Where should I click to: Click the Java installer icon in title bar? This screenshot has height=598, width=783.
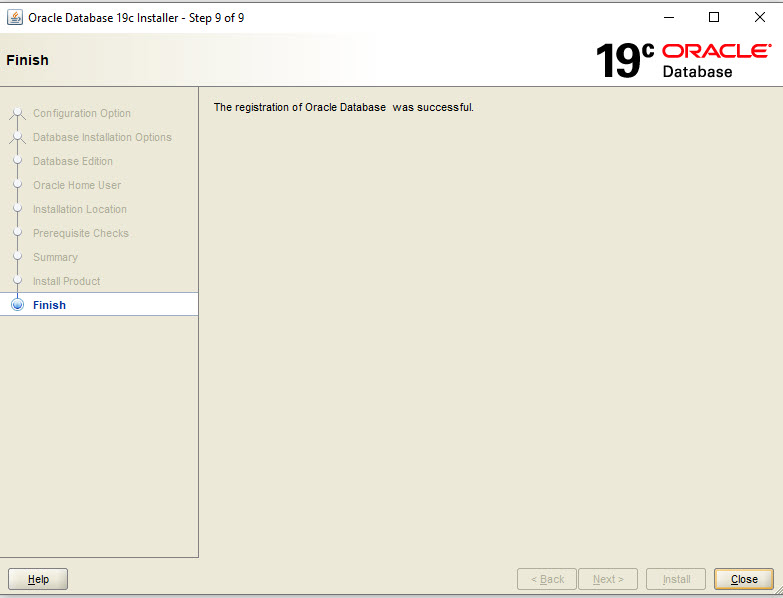14,17
